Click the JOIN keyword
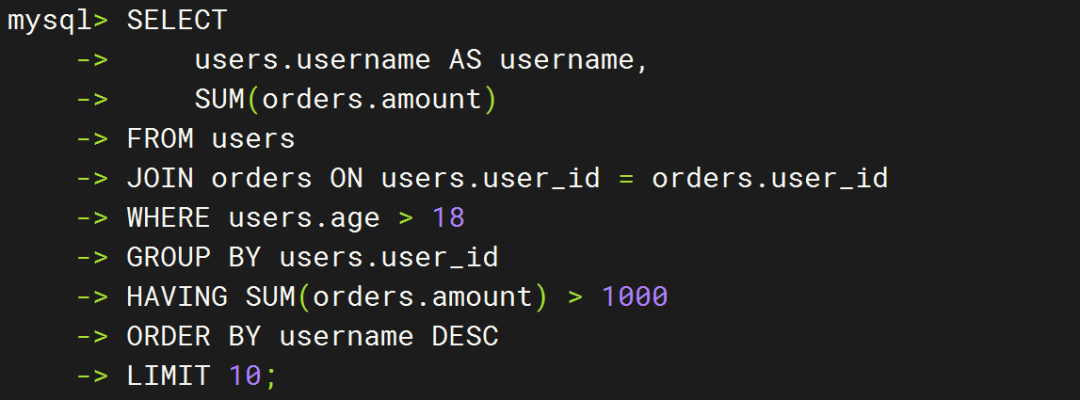 coord(160,179)
